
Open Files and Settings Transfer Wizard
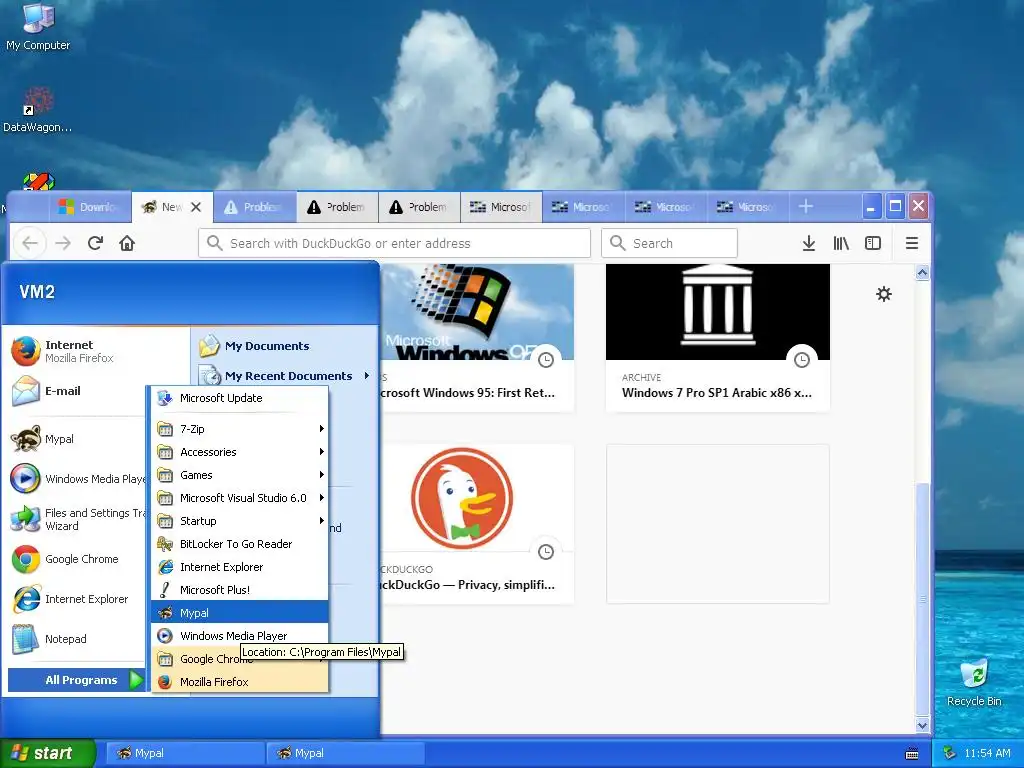coord(77,519)
